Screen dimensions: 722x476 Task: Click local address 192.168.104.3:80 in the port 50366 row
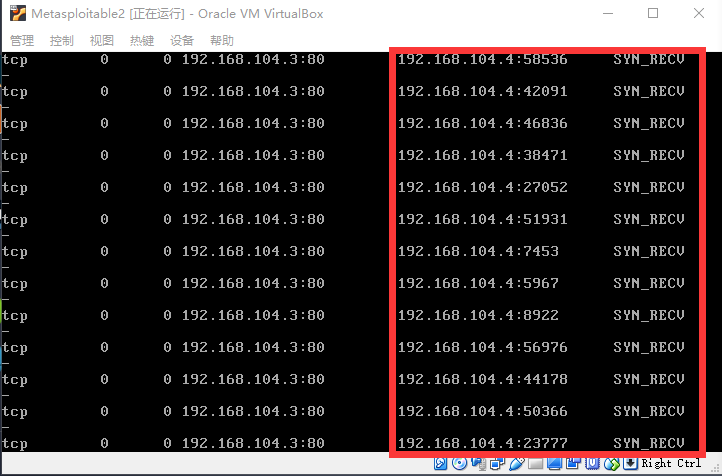[x=253, y=411]
